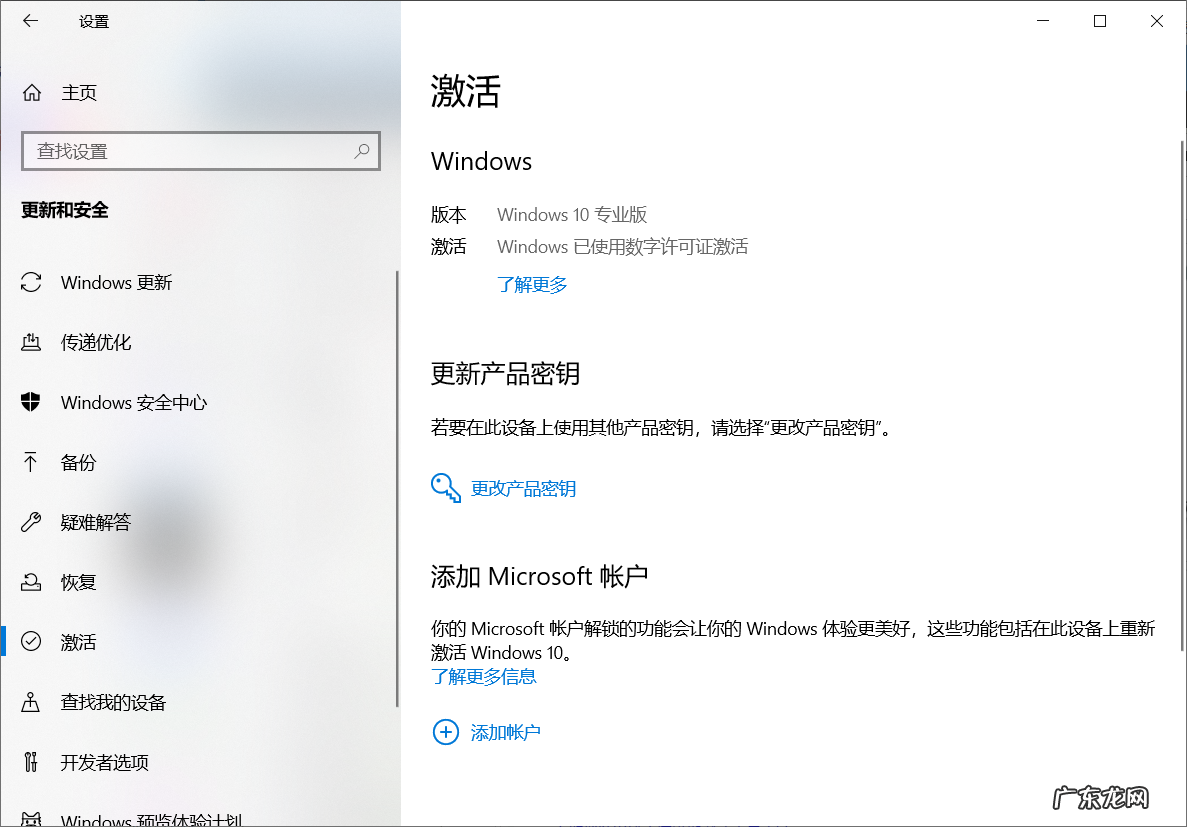Screen dimensions: 1187x827
Task: Click inside the 查找设置 search box
Action: click(180, 150)
